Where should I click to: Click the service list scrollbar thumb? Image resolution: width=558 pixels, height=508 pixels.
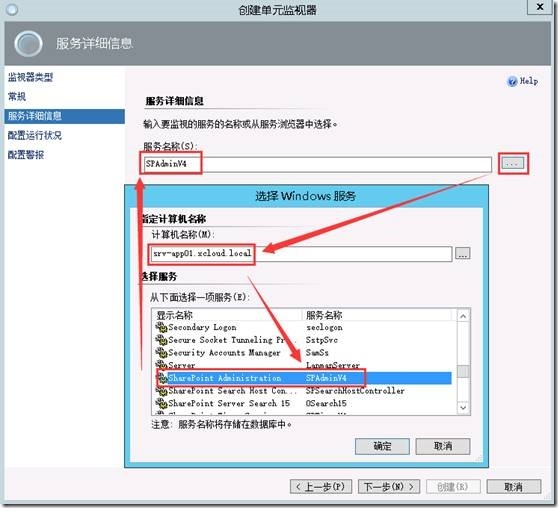[x=463, y=371]
